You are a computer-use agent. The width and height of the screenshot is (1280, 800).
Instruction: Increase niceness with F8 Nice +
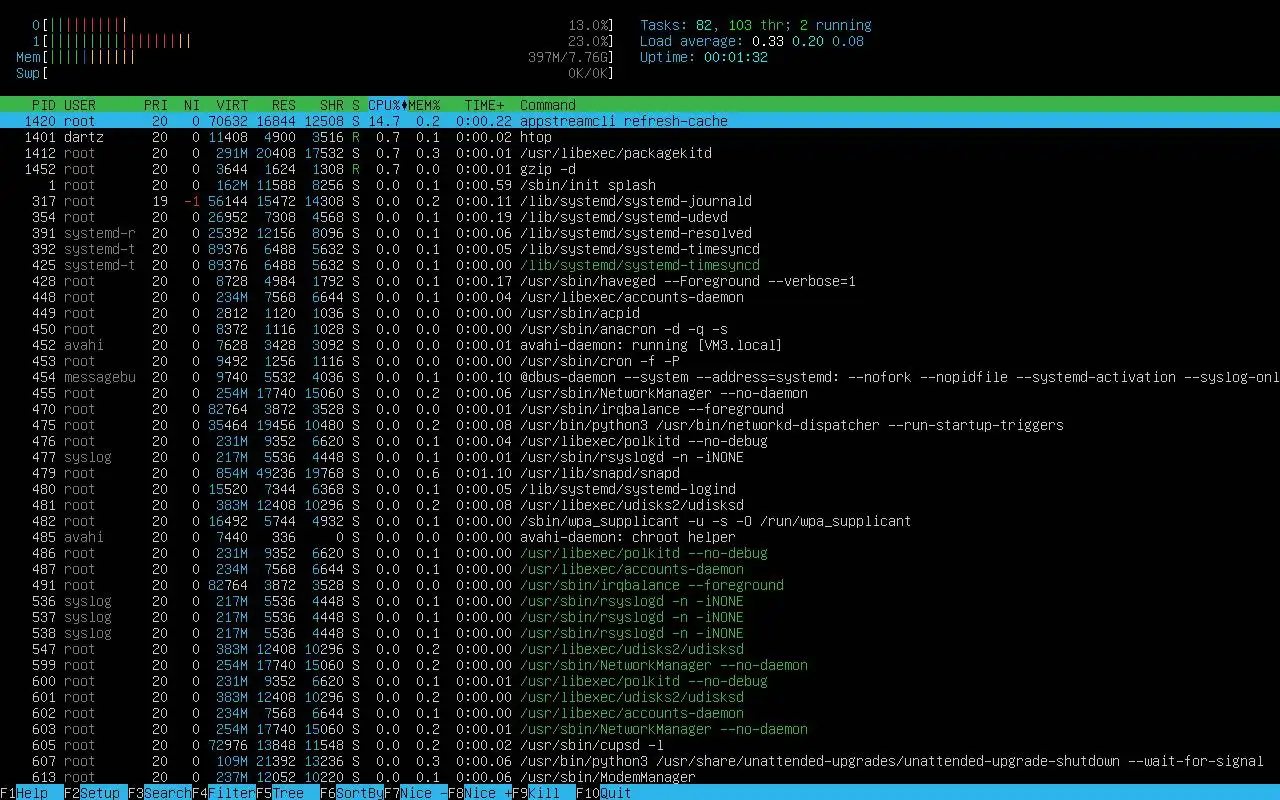point(480,793)
